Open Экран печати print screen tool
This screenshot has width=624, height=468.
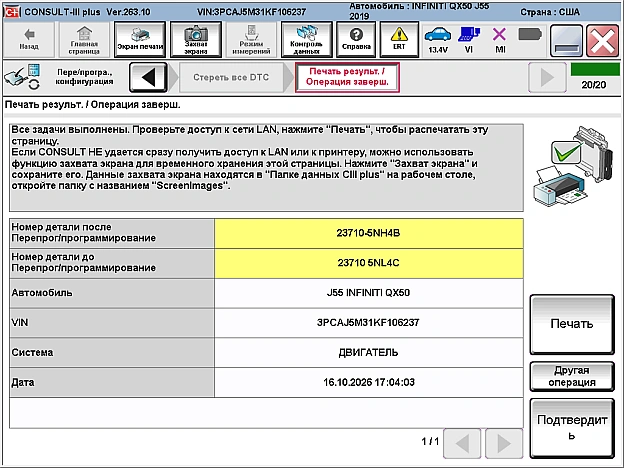pos(140,39)
